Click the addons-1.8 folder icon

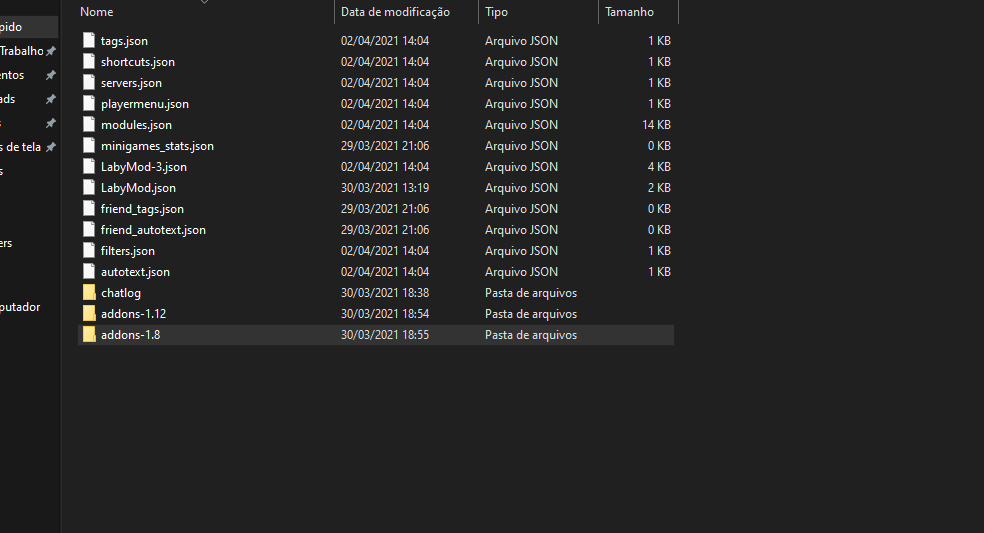click(89, 335)
